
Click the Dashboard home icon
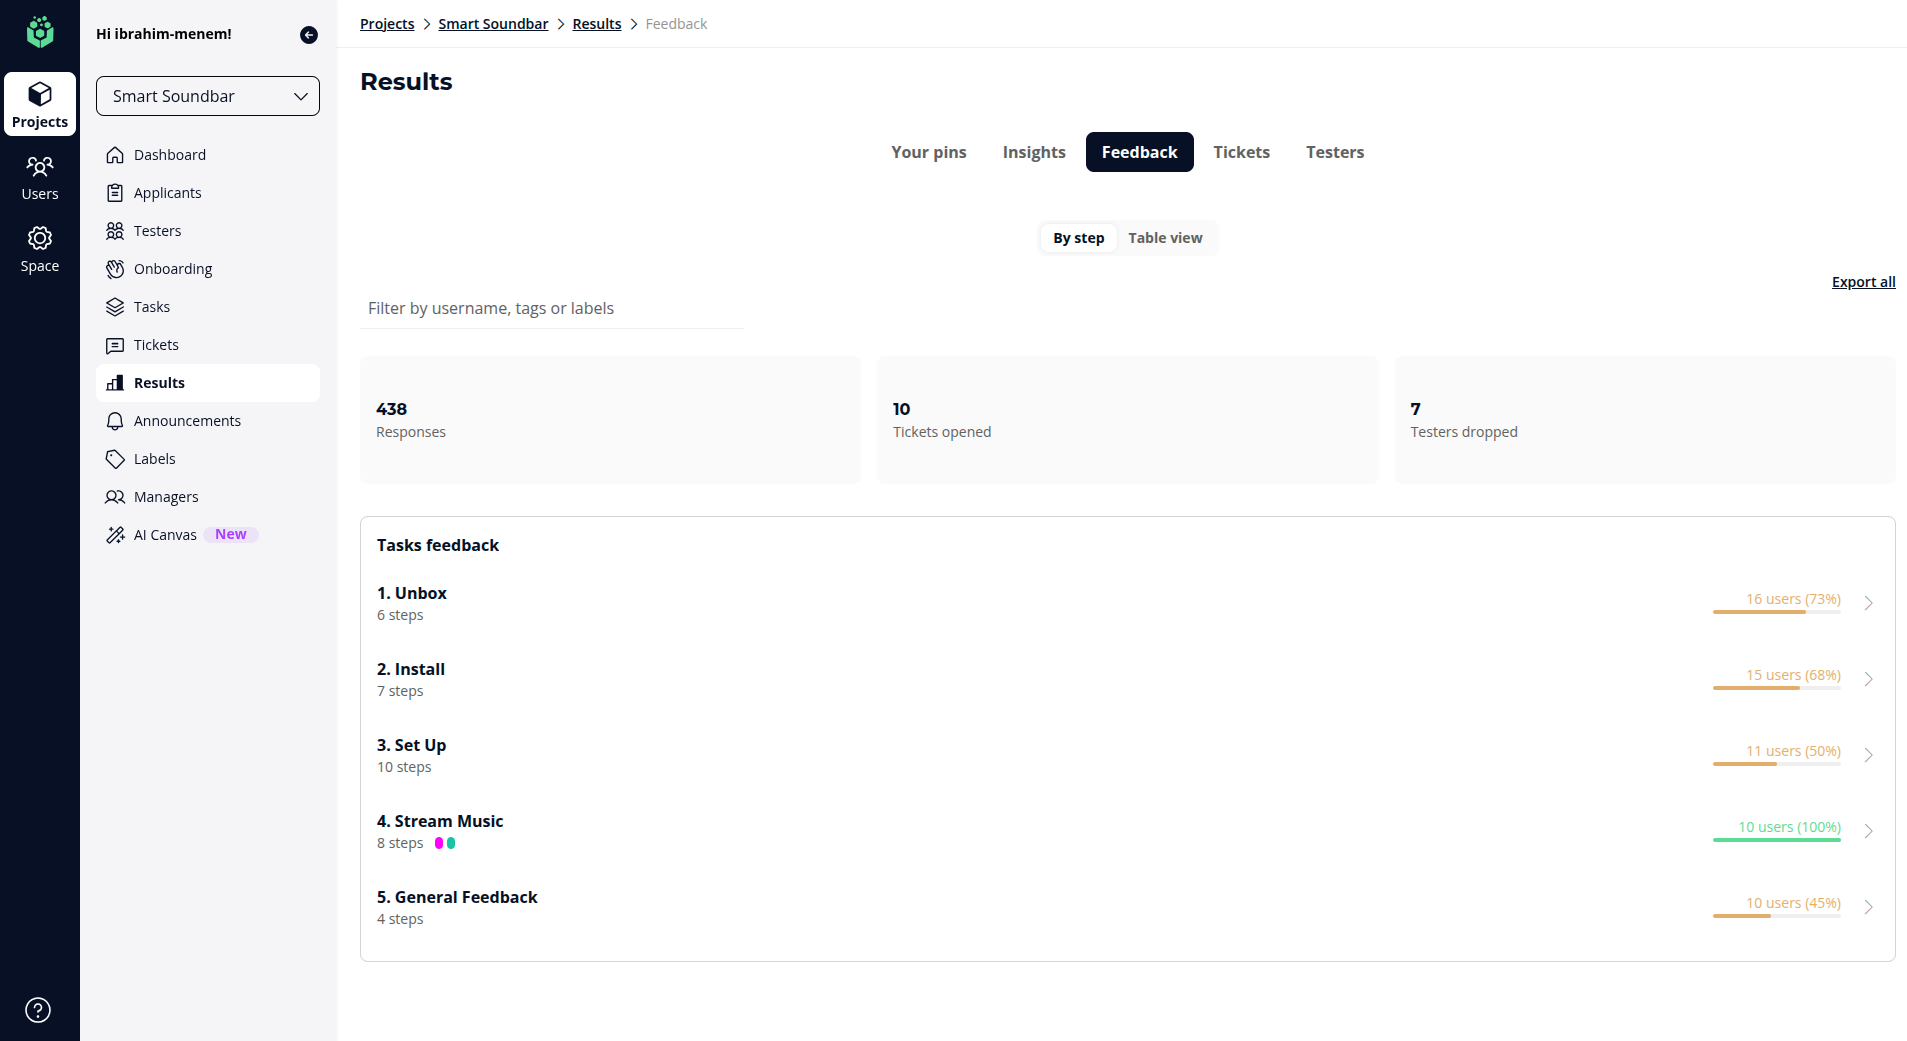[115, 155]
